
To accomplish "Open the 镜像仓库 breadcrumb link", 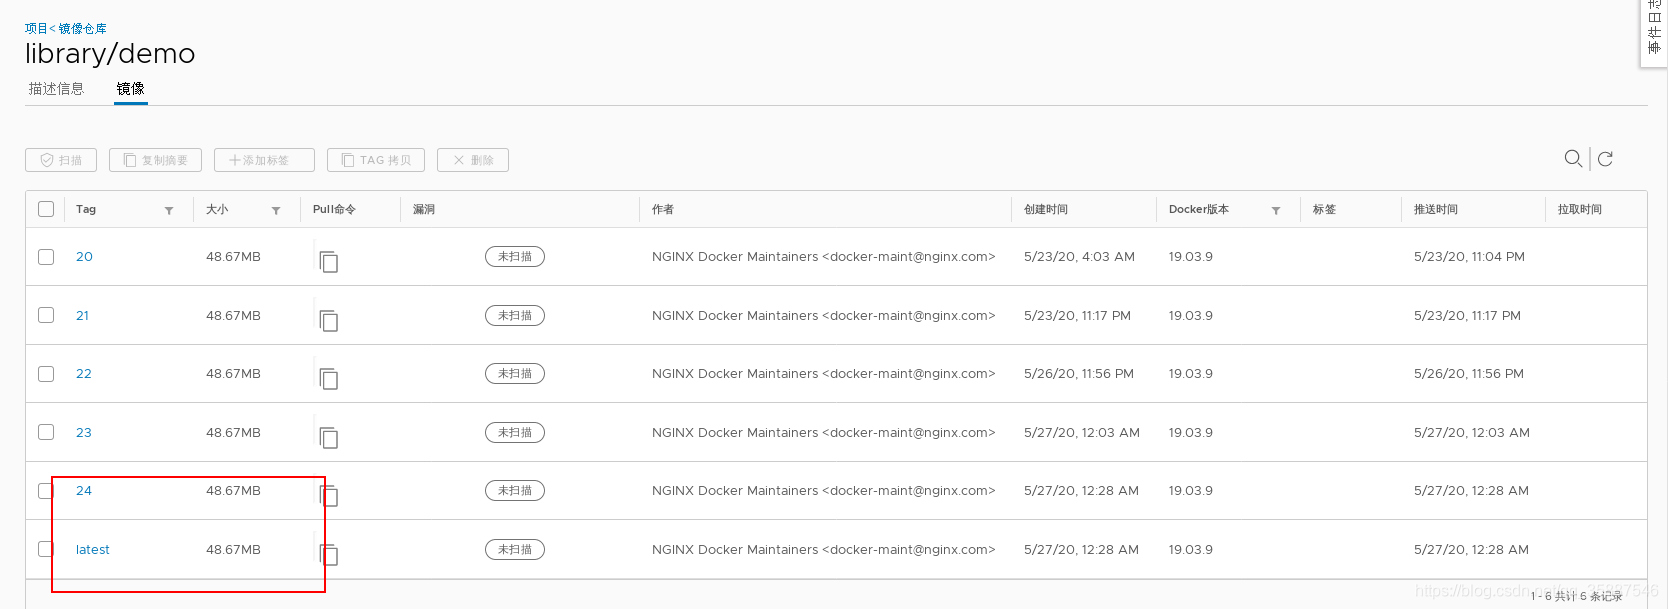I will [x=82, y=29].
